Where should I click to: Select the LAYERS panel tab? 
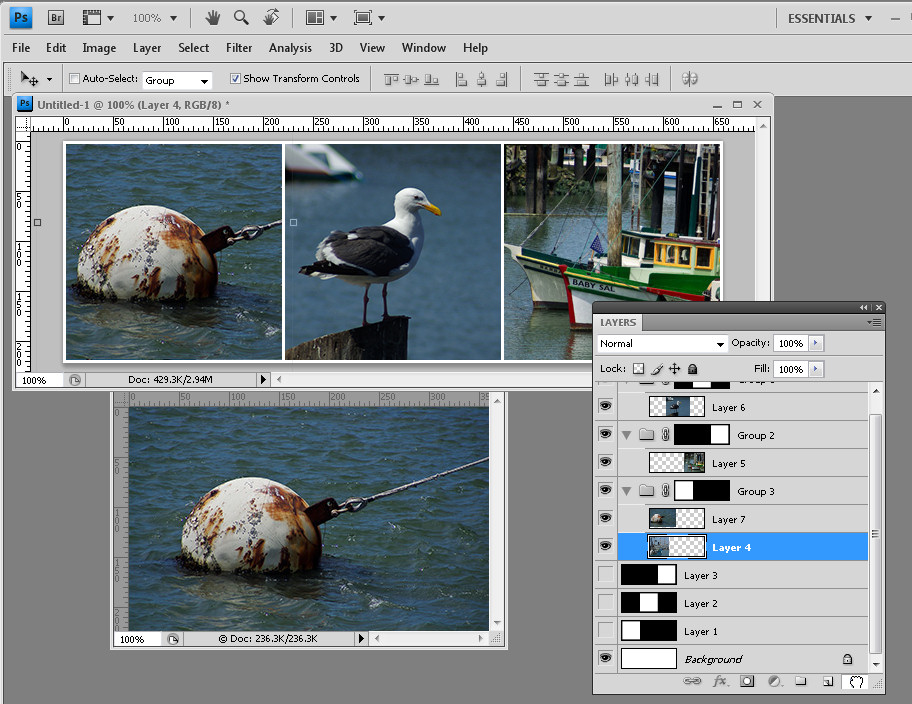618,322
